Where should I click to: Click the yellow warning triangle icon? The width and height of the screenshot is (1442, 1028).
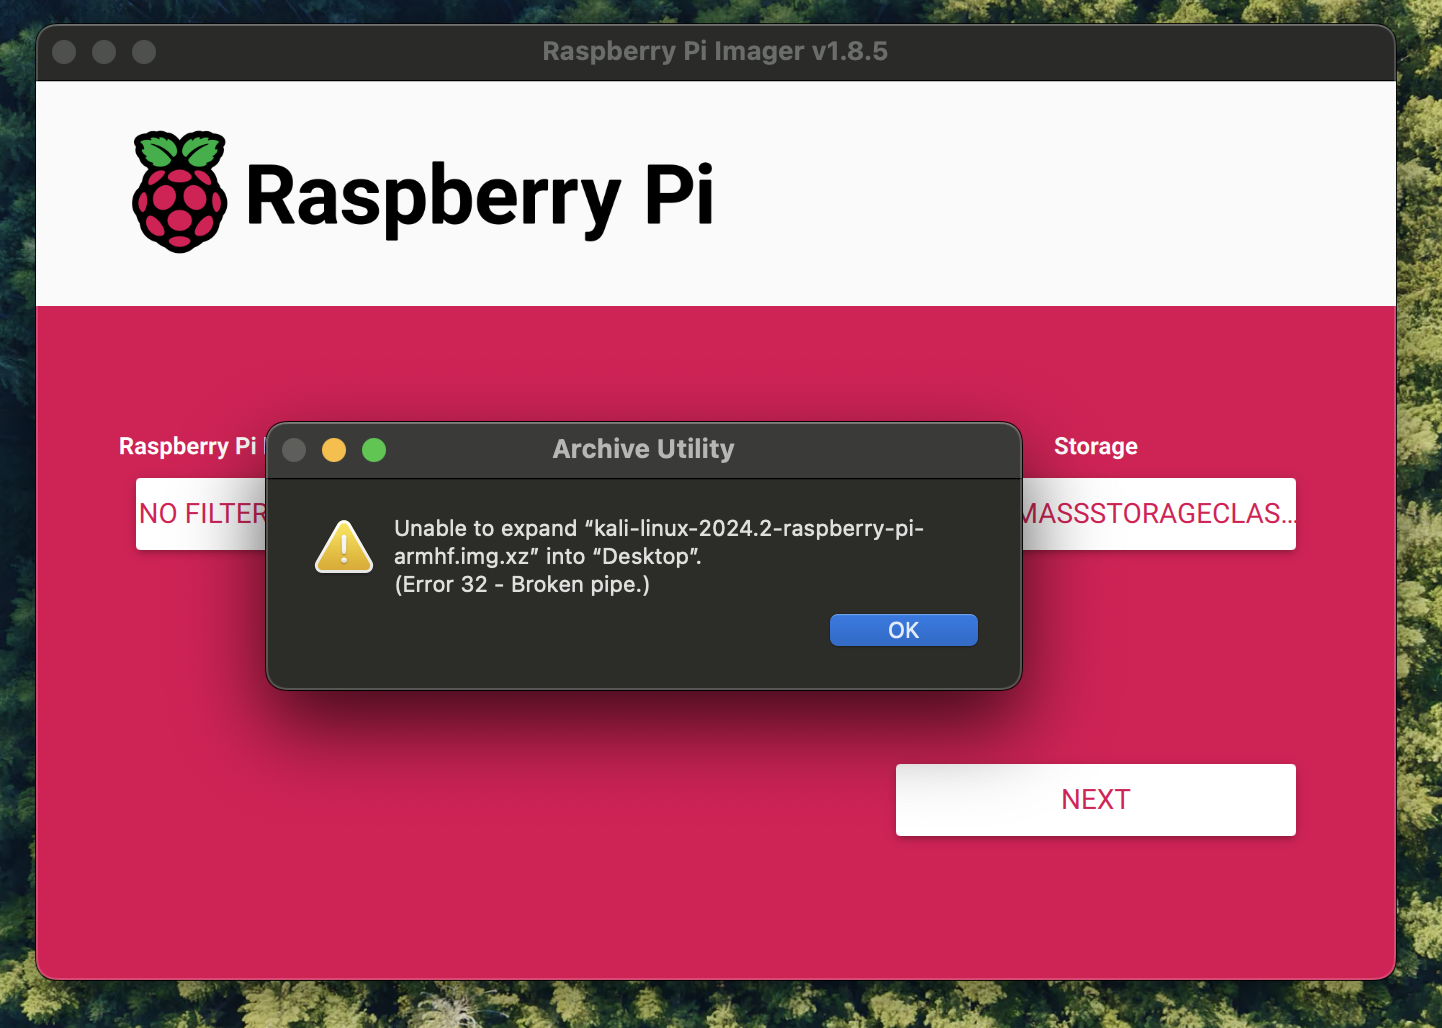(344, 547)
